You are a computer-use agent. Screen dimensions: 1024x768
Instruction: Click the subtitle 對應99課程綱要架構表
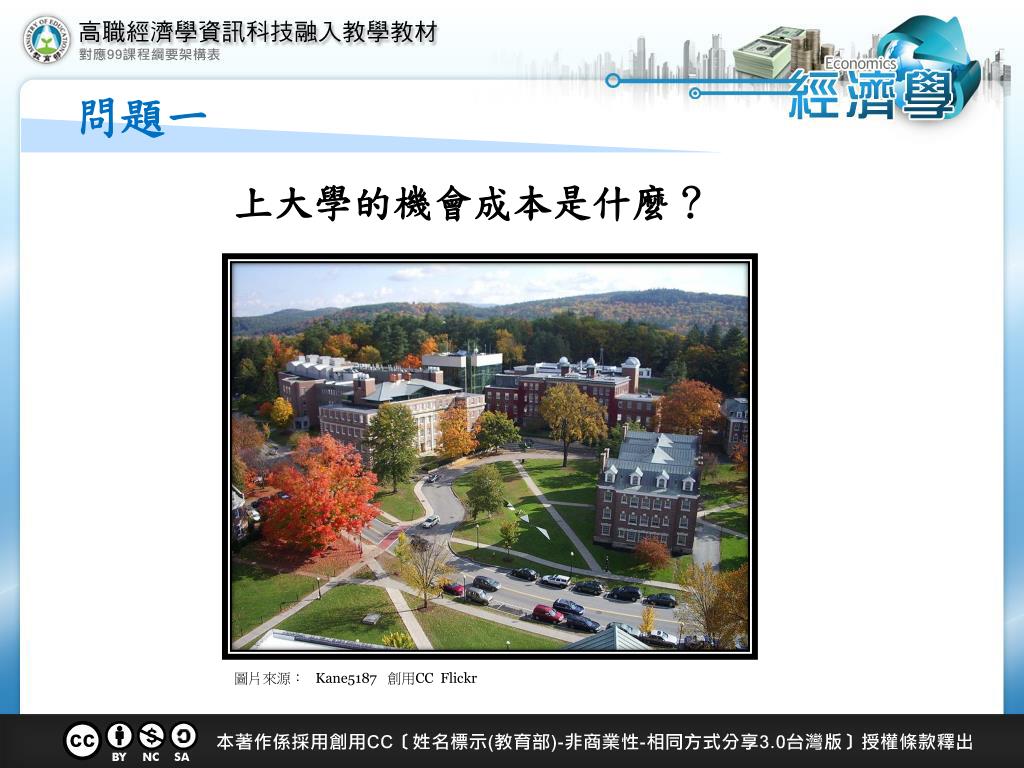point(150,55)
